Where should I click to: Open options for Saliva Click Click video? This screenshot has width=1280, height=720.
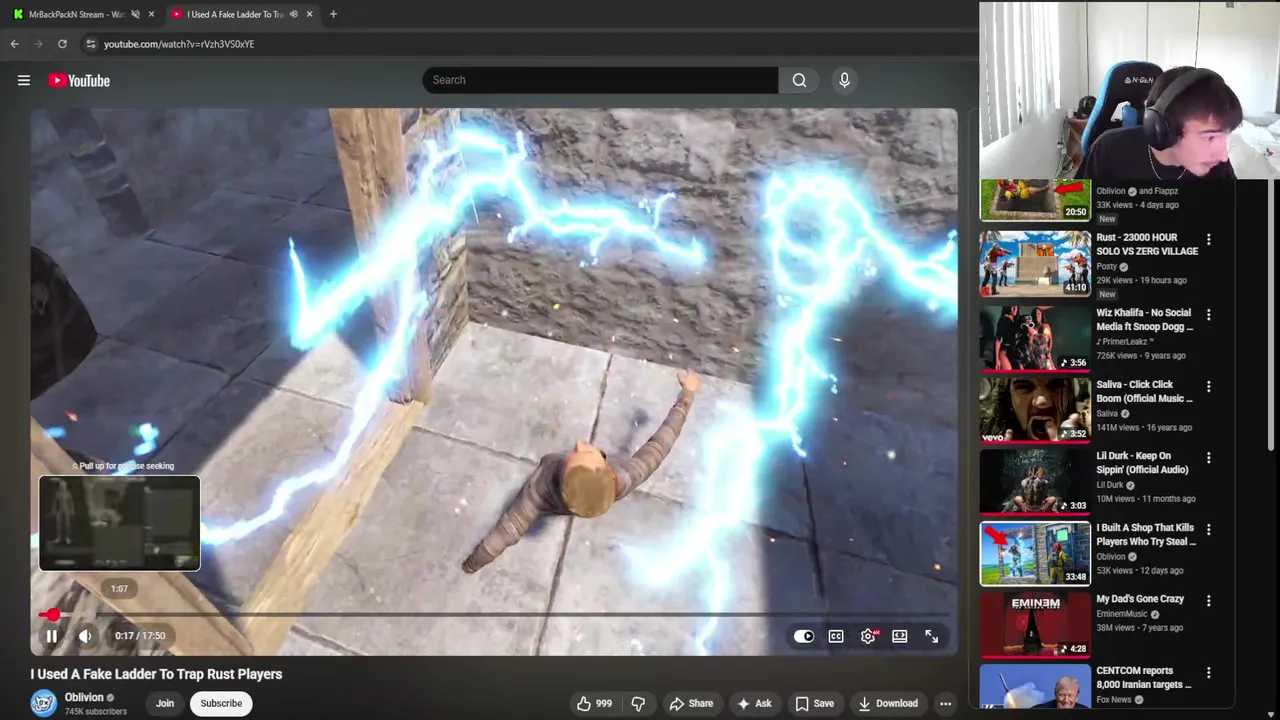click(x=1208, y=386)
